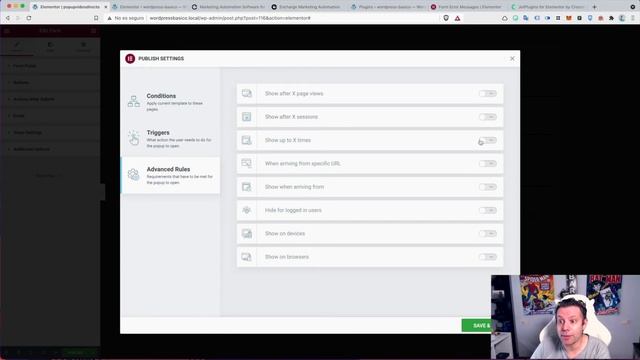640x360 pixels.
Task: Click the Elementor hamburger menu icon
Action: click(x=7, y=31)
